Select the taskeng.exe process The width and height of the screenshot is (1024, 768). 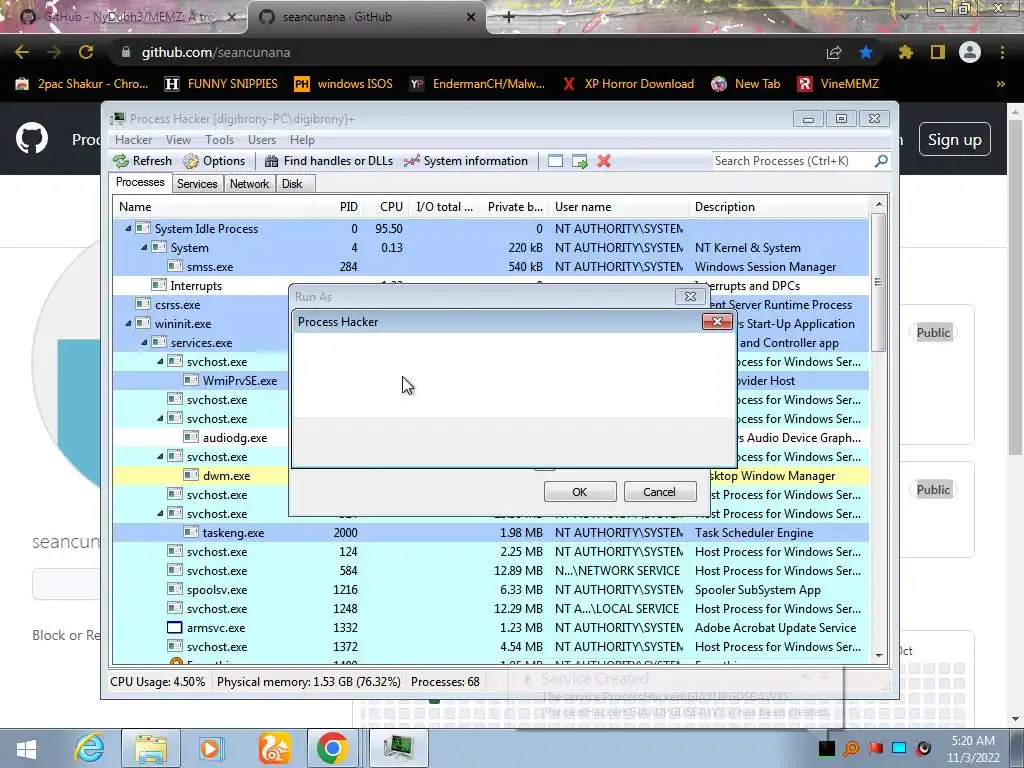point(490,532)
